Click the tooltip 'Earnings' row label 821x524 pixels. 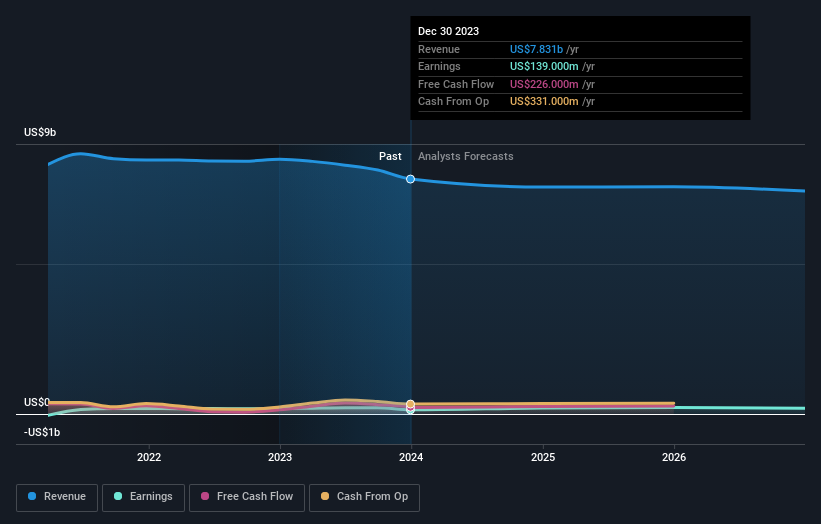point(439,66)
